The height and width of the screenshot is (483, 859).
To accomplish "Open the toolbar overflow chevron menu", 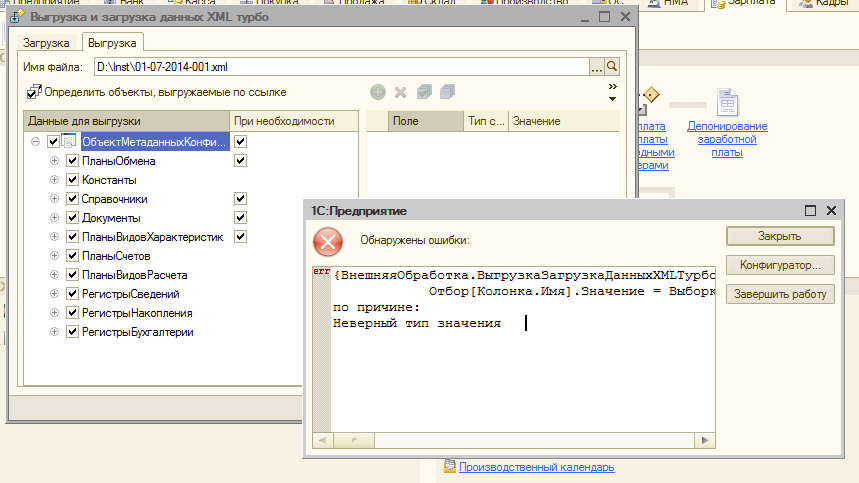I will (612, 92).
